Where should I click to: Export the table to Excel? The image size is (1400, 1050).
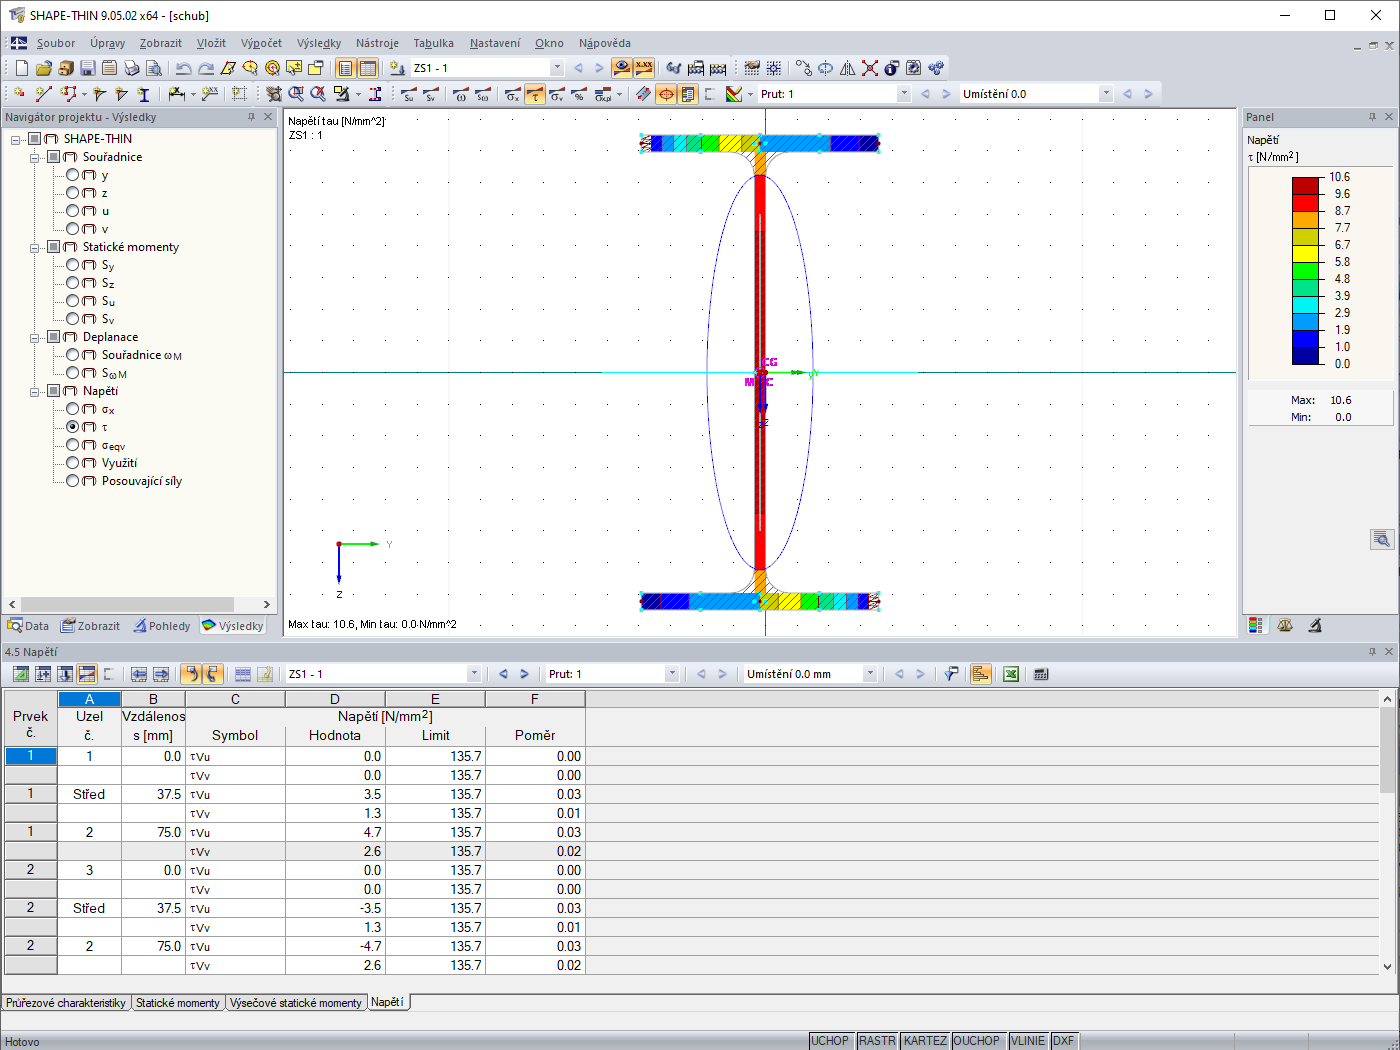click(1011, 674)
